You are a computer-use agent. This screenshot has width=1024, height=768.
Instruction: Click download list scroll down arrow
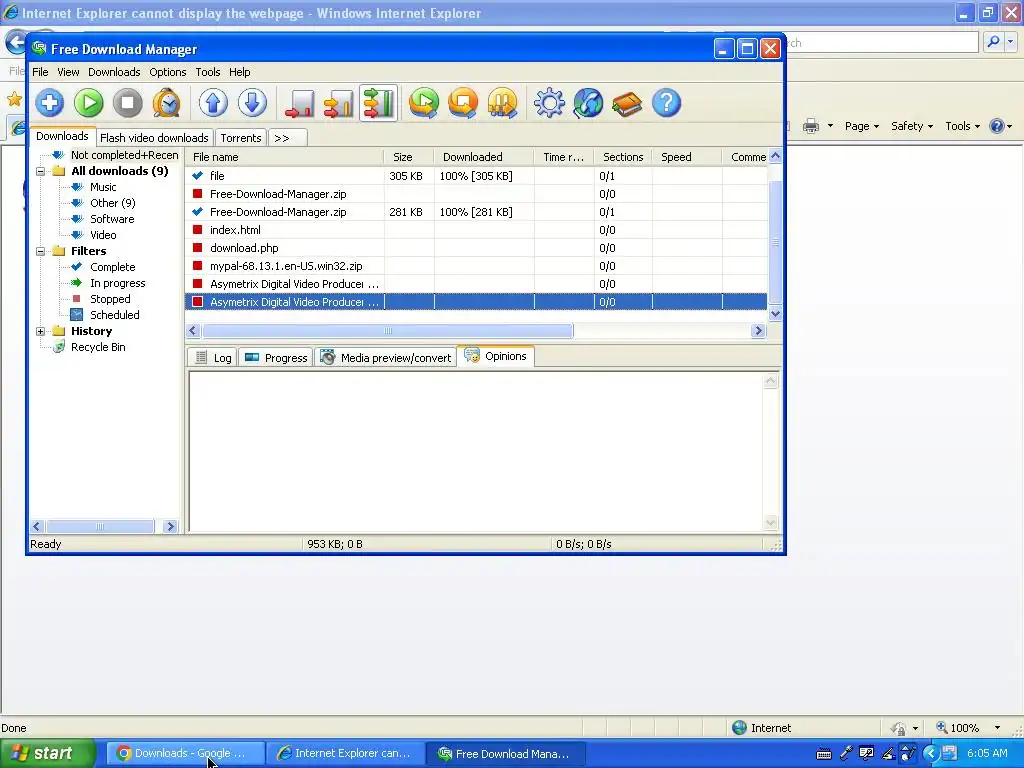pos(775,313)
